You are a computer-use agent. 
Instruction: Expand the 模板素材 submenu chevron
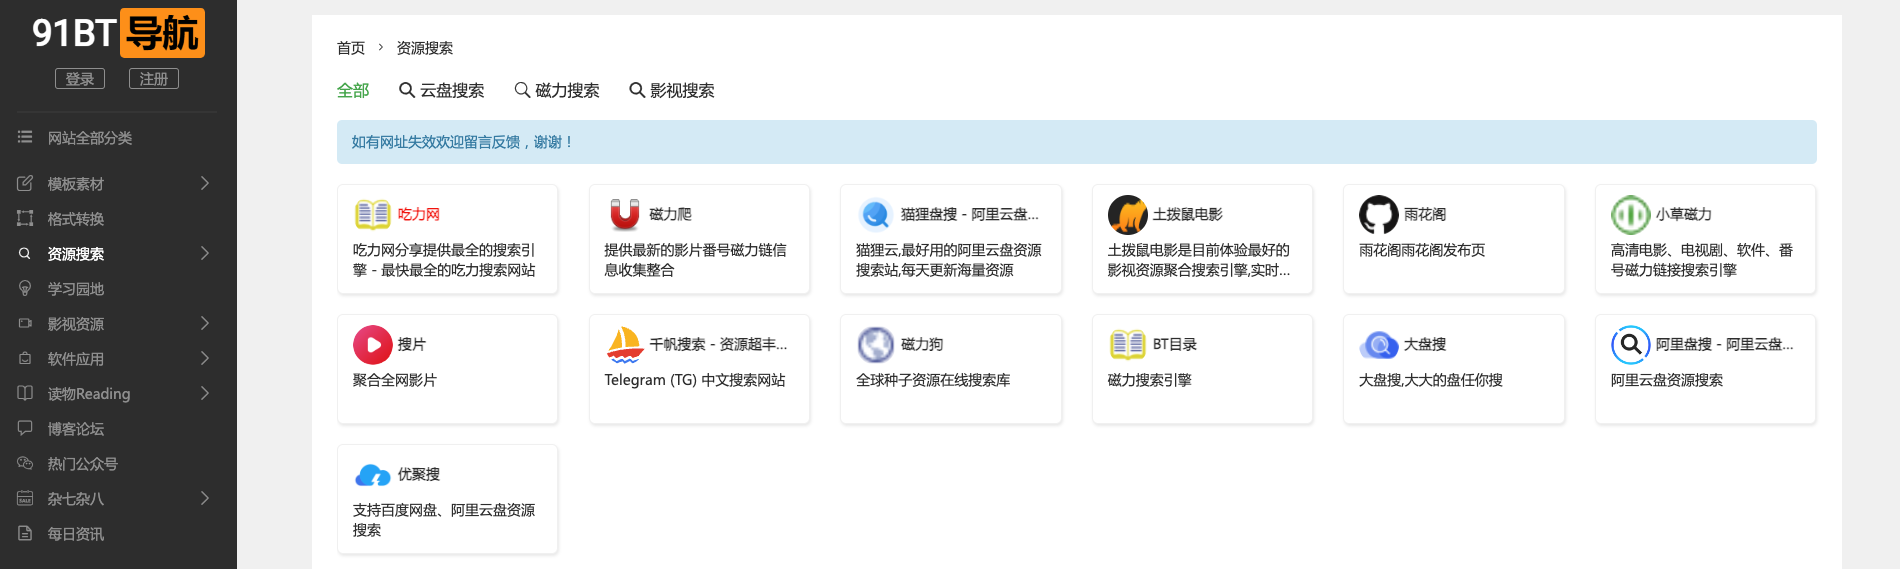click(x=204, y=183)
